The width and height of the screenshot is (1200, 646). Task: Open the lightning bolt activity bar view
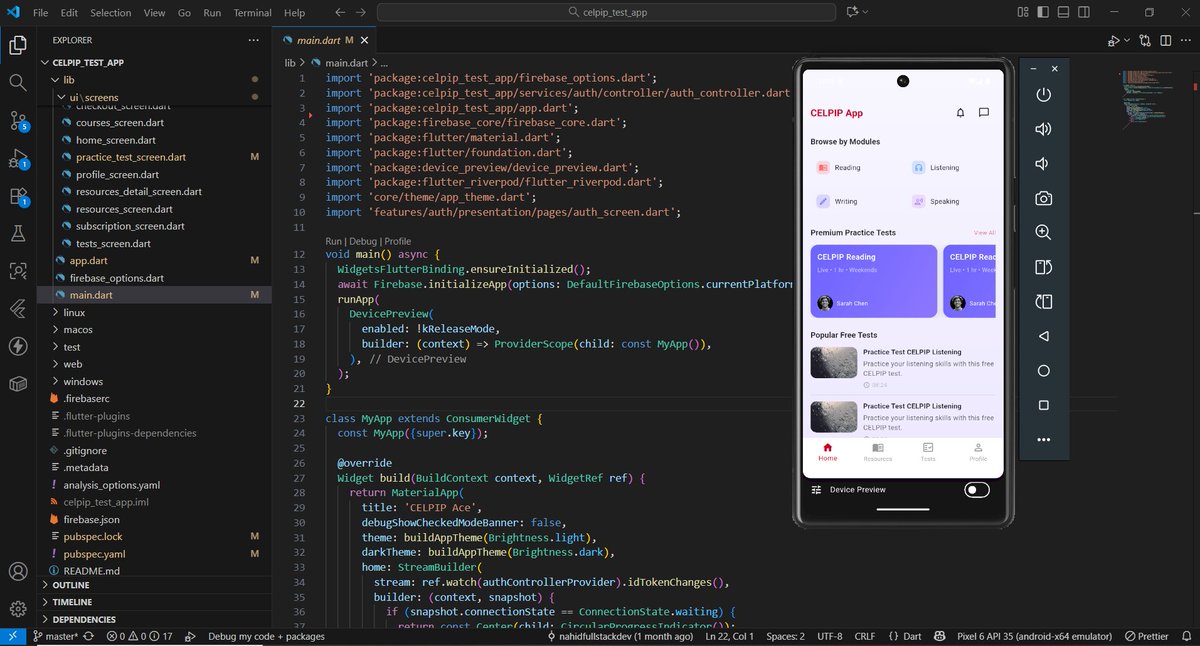point(18,346)
